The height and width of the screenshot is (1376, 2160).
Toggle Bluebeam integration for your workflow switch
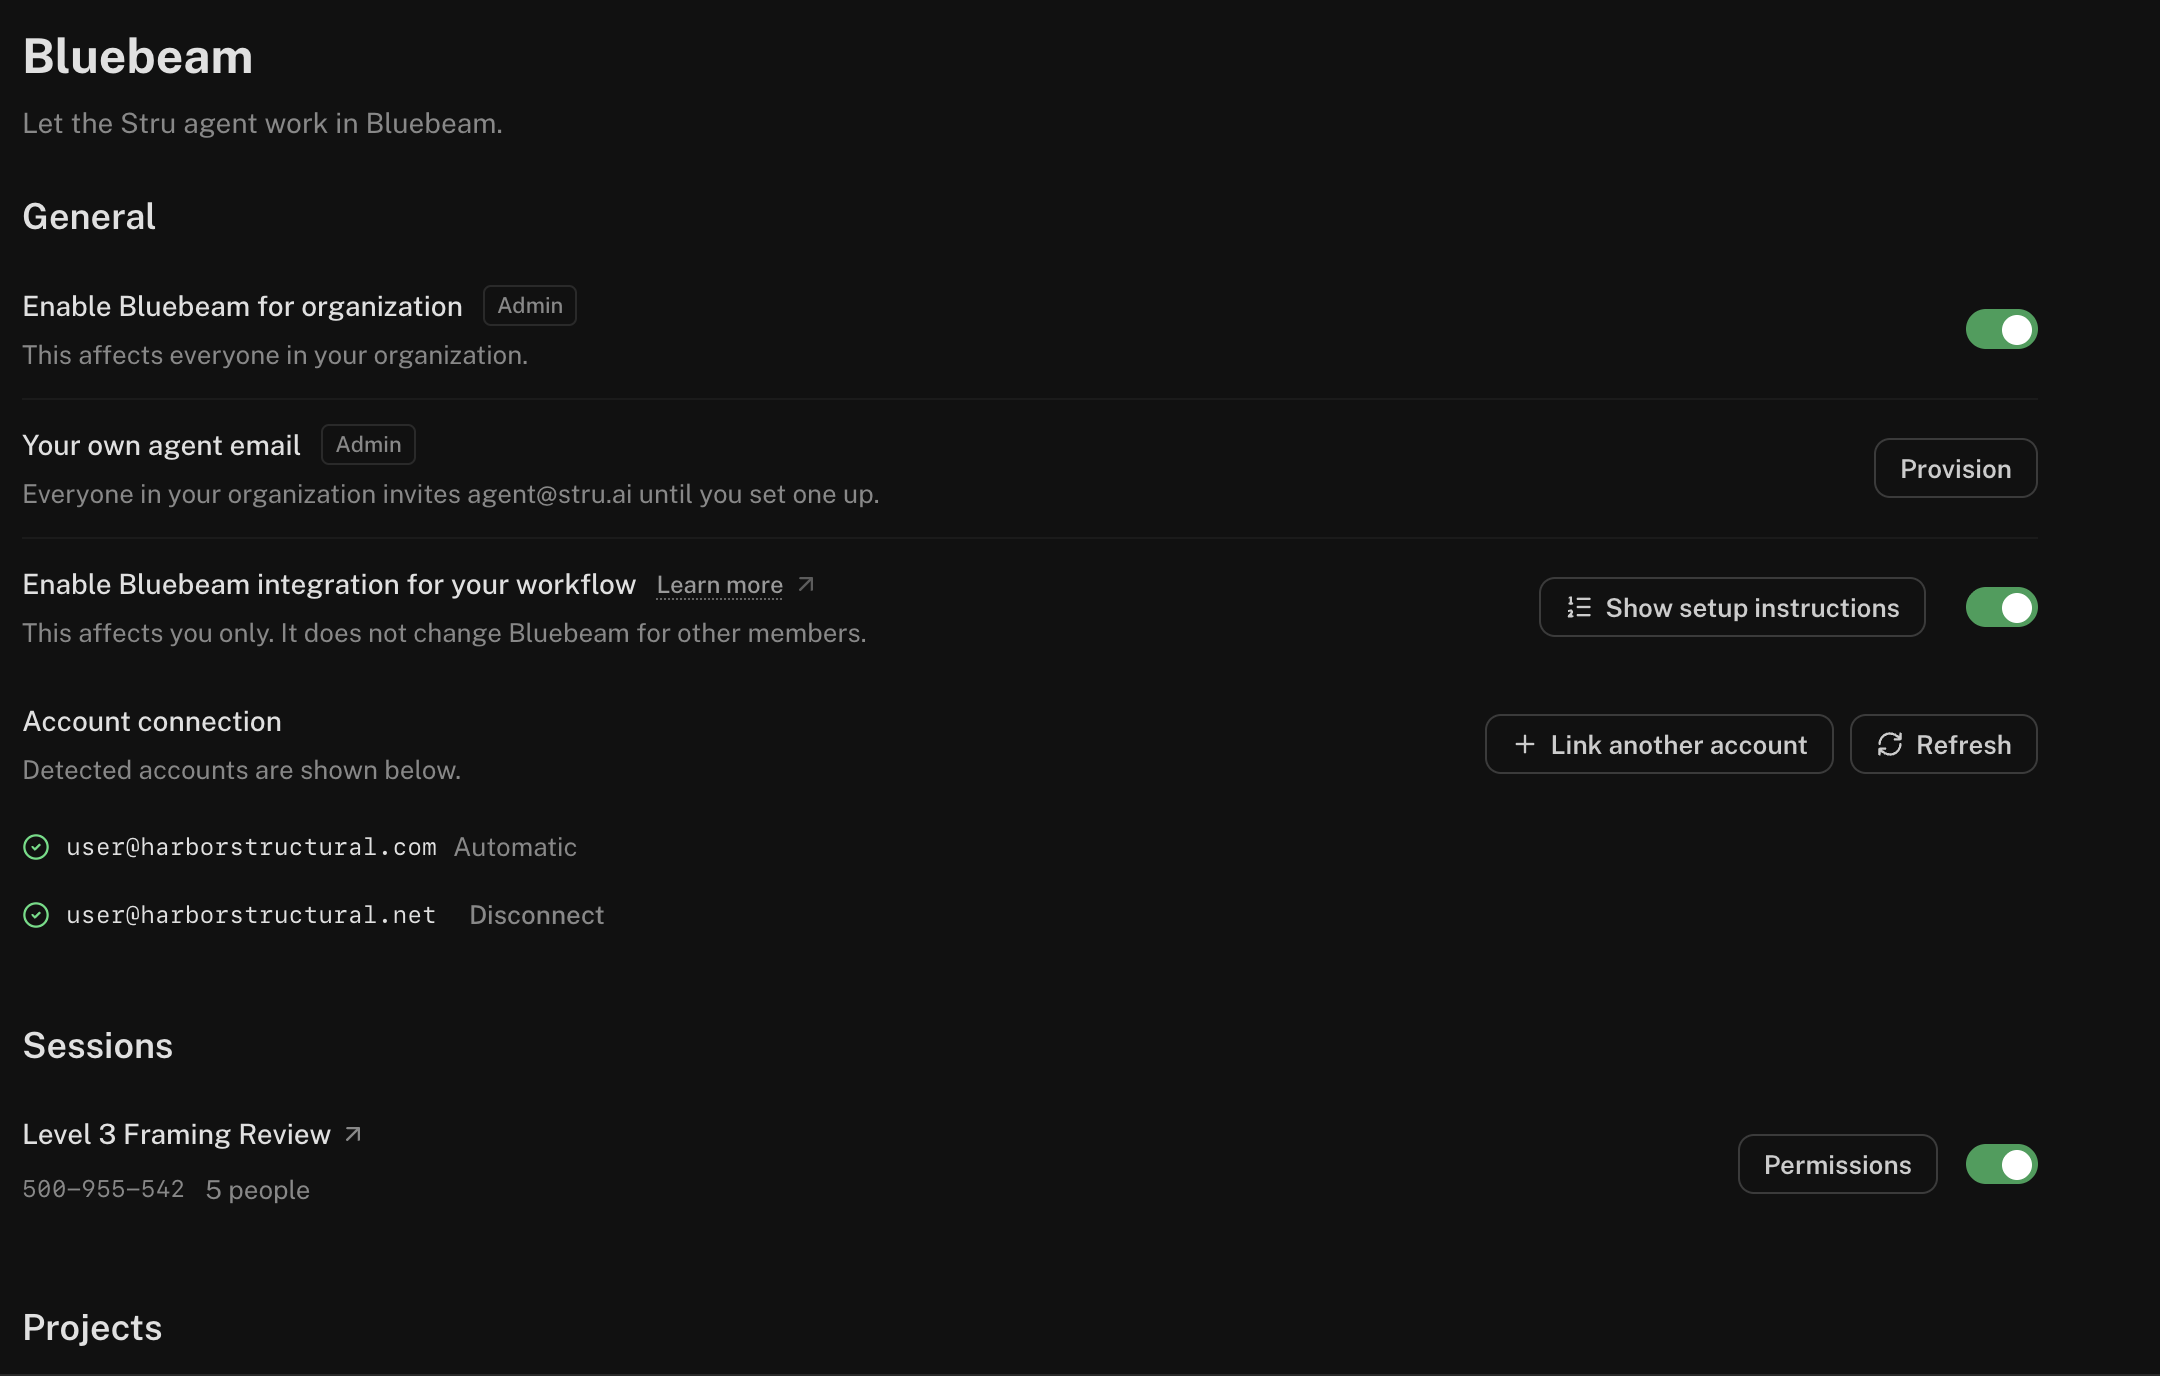2001,607
